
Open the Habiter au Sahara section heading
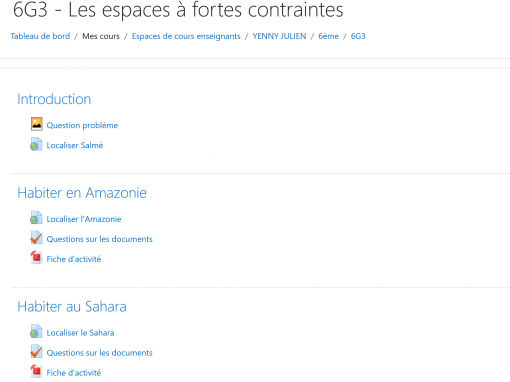(72, 307)
